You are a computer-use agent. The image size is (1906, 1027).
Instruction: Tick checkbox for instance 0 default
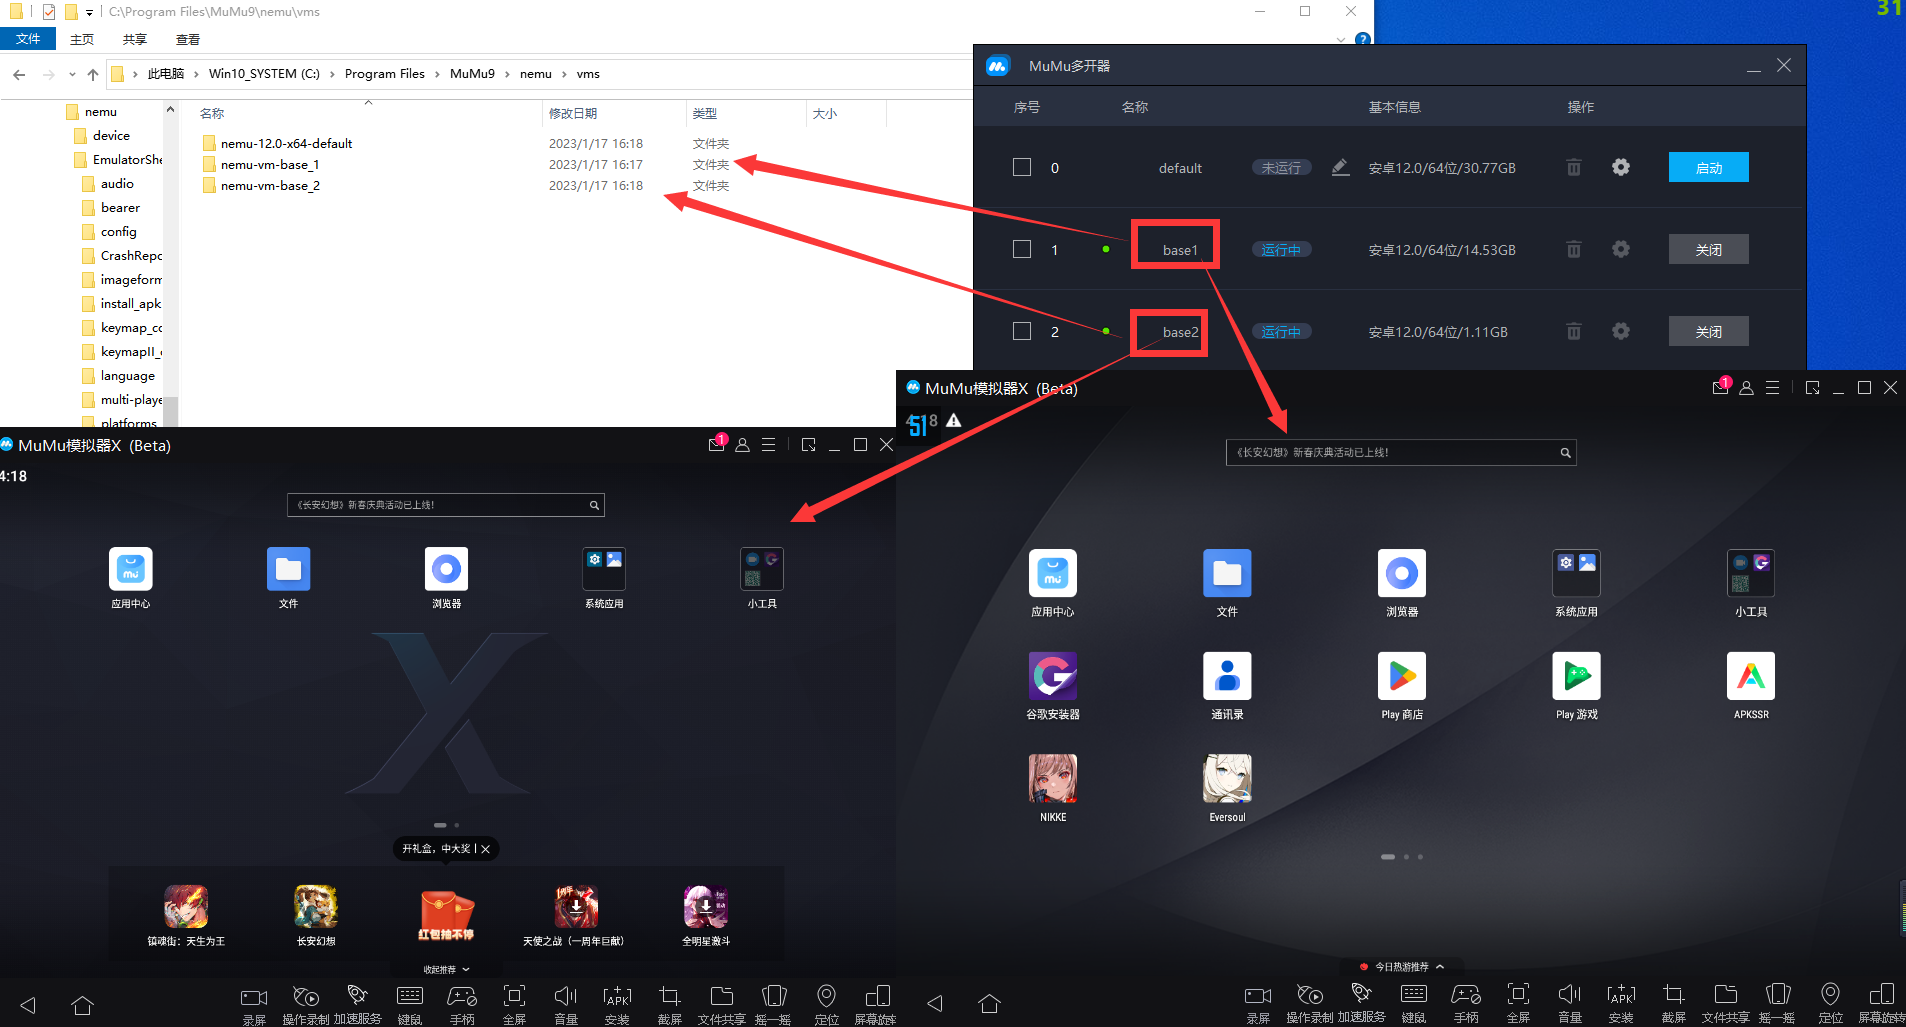[x=1022, y=167]
